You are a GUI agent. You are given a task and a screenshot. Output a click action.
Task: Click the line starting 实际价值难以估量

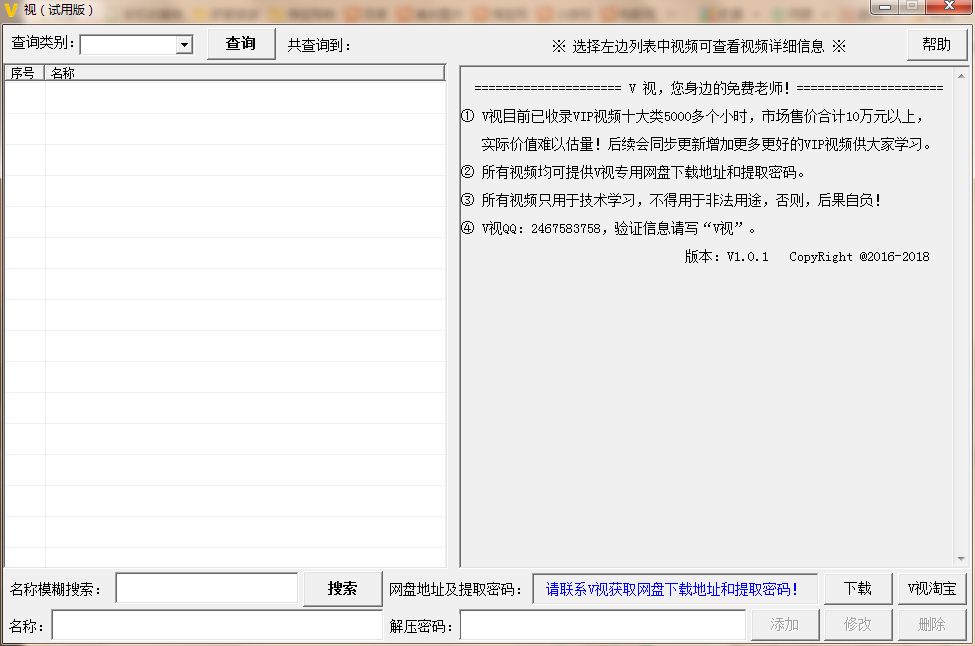[707, 144]
